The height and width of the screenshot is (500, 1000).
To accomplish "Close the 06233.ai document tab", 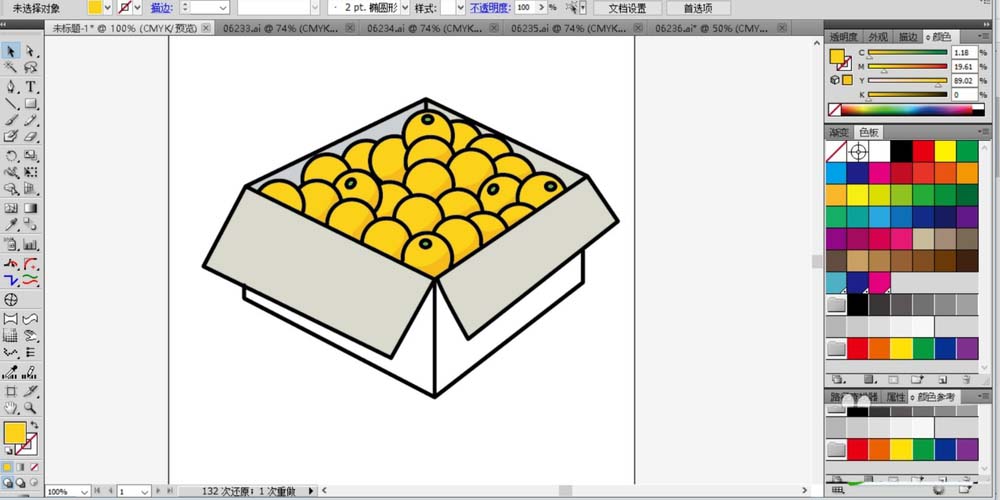I will [351, 29].
